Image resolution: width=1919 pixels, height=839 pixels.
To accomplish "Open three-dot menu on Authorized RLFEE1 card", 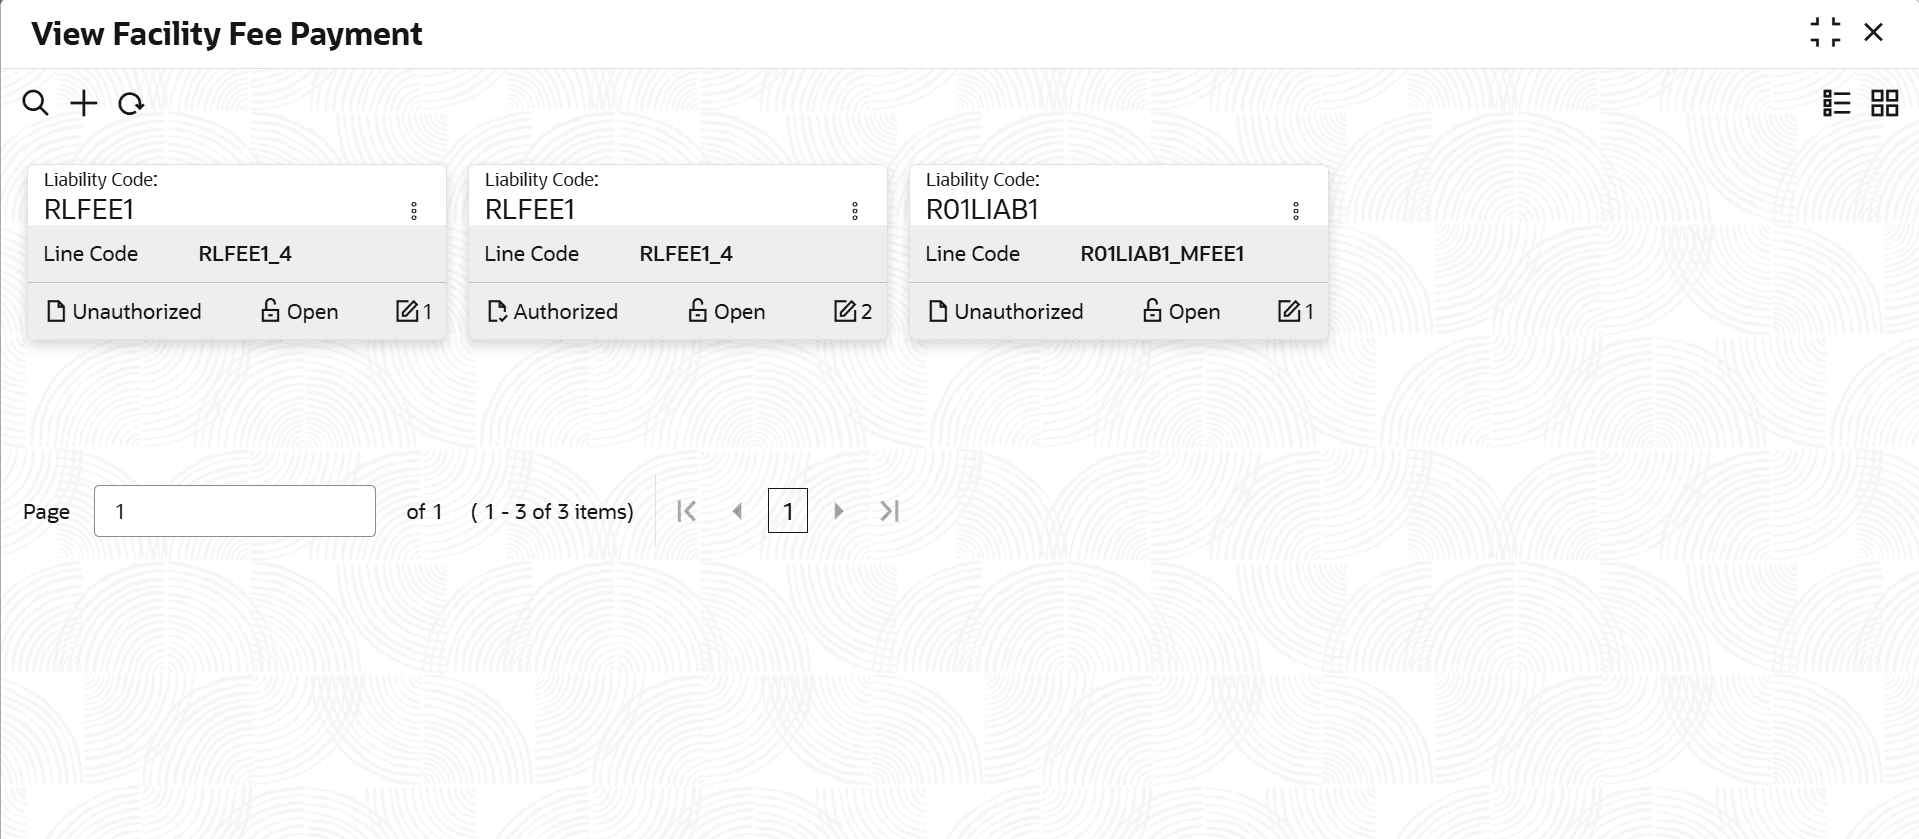I will (855, 211).
